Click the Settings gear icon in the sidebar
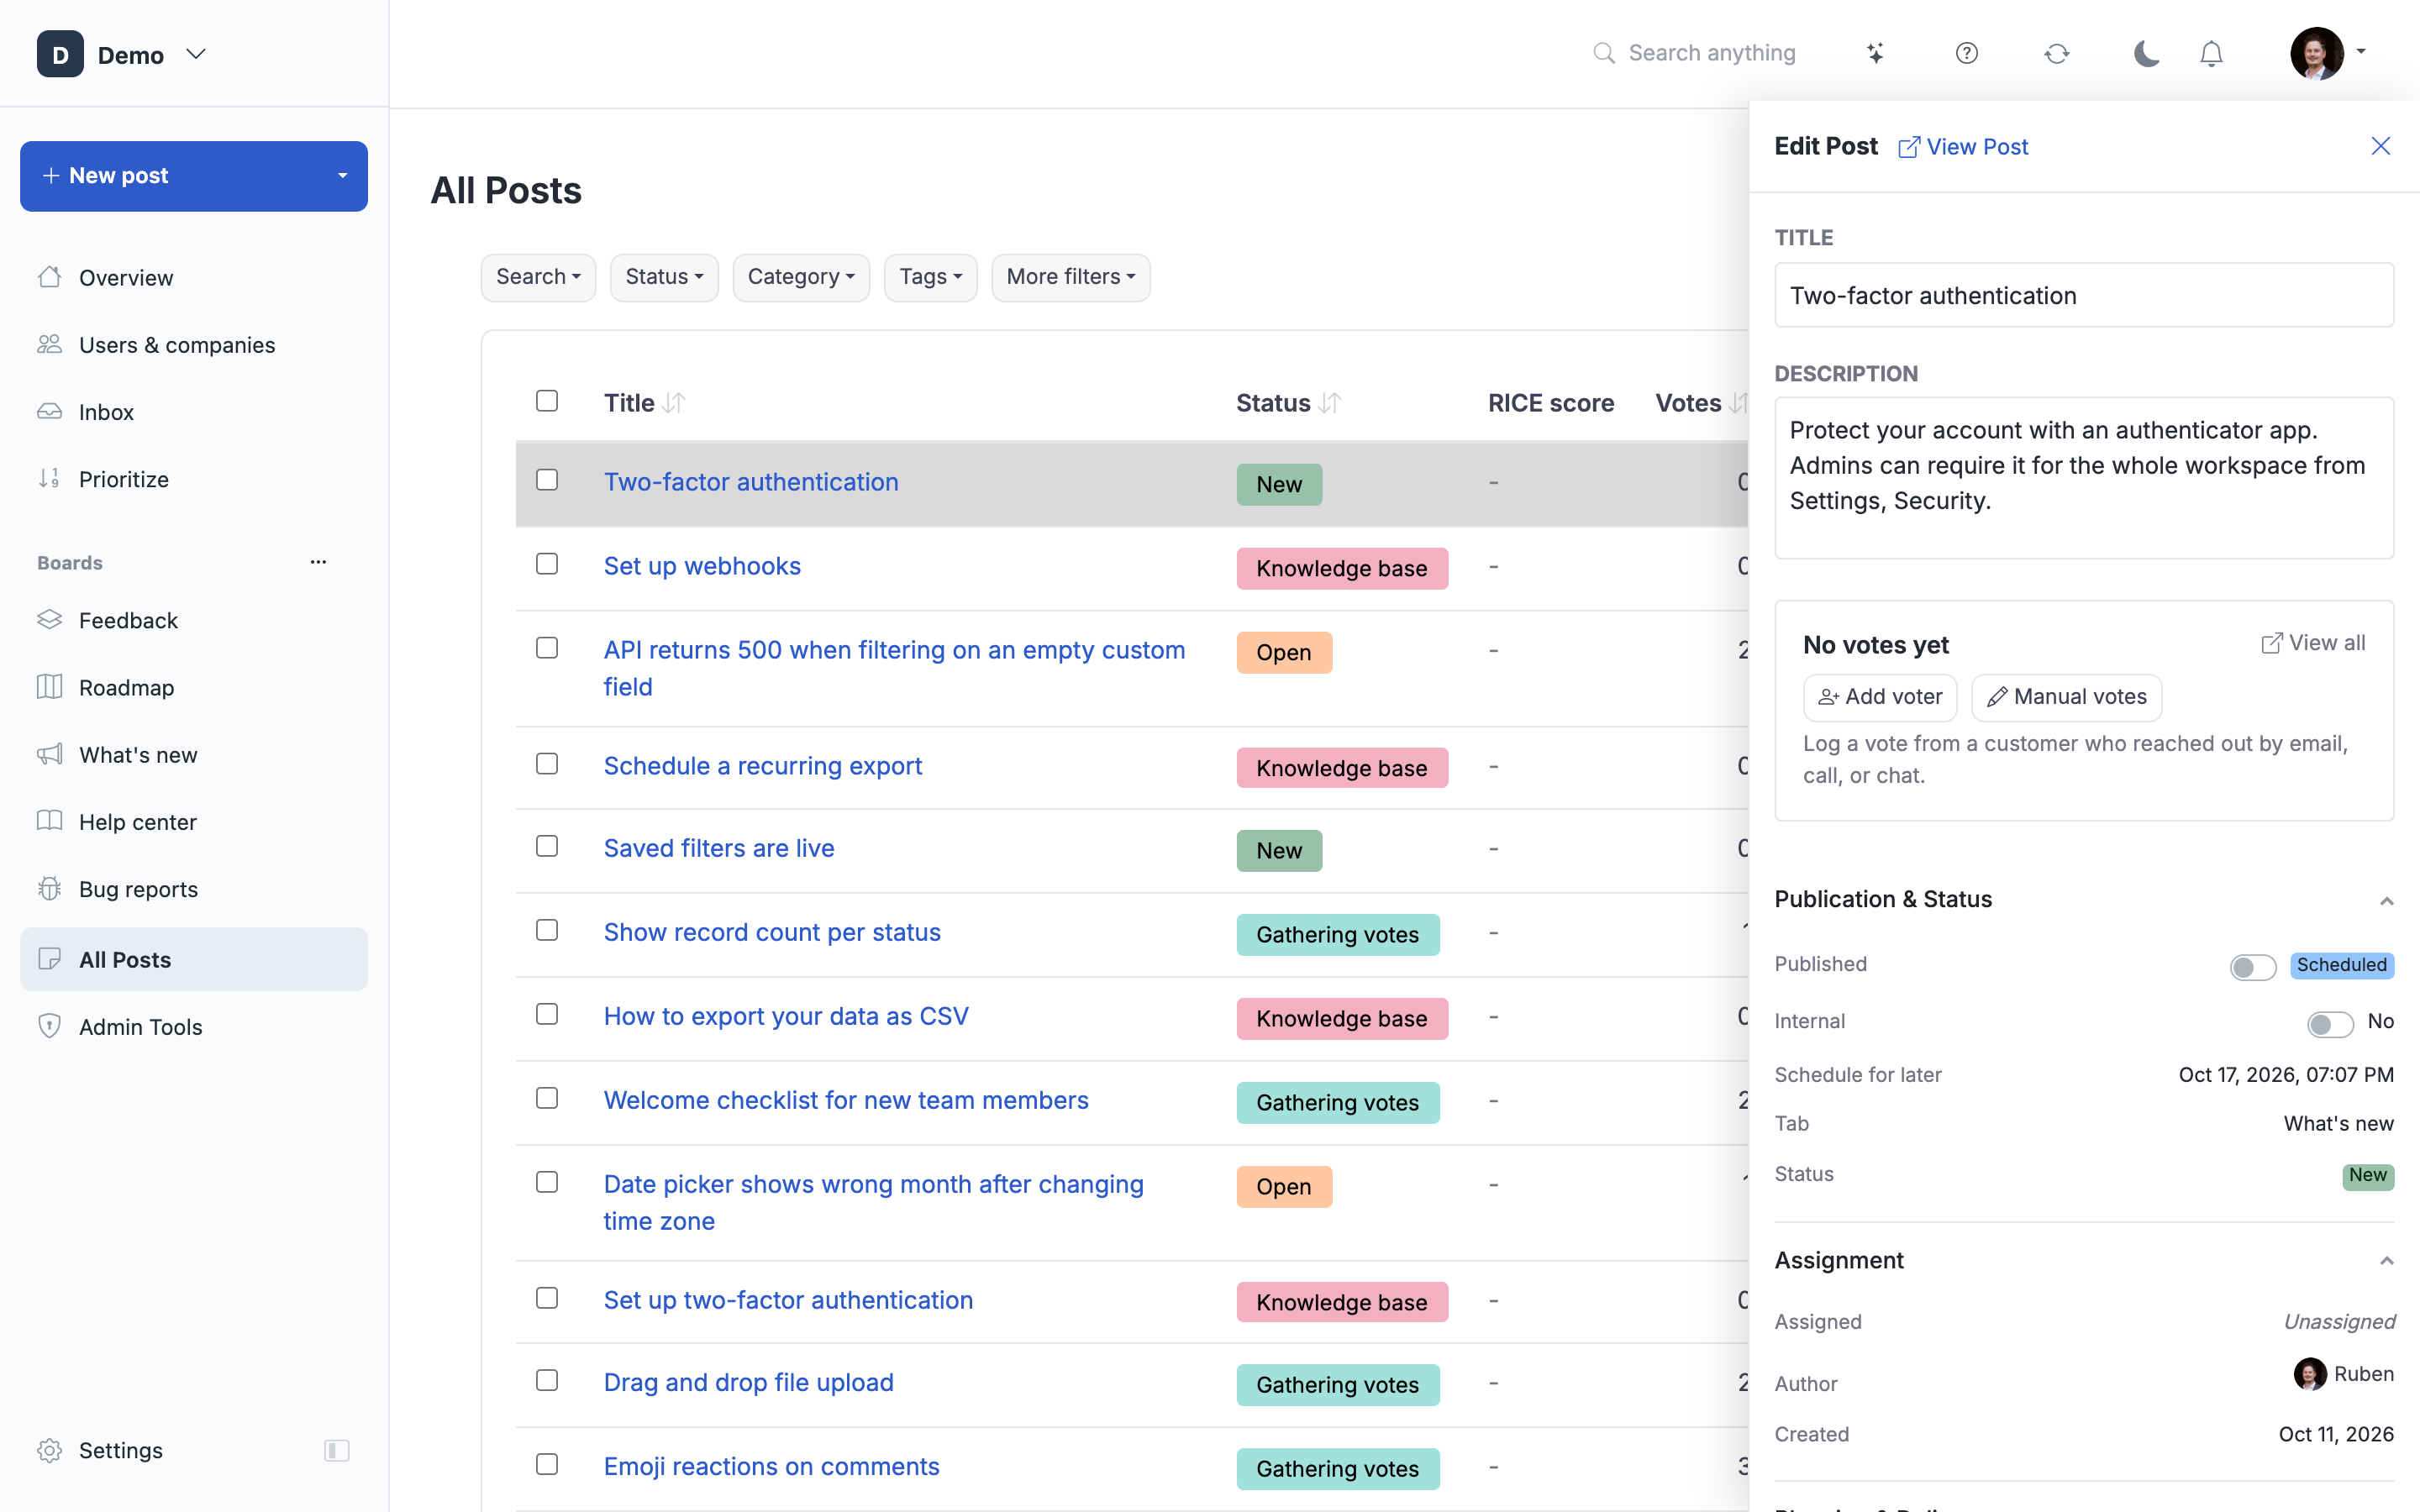 click(x=50, y=1450)
